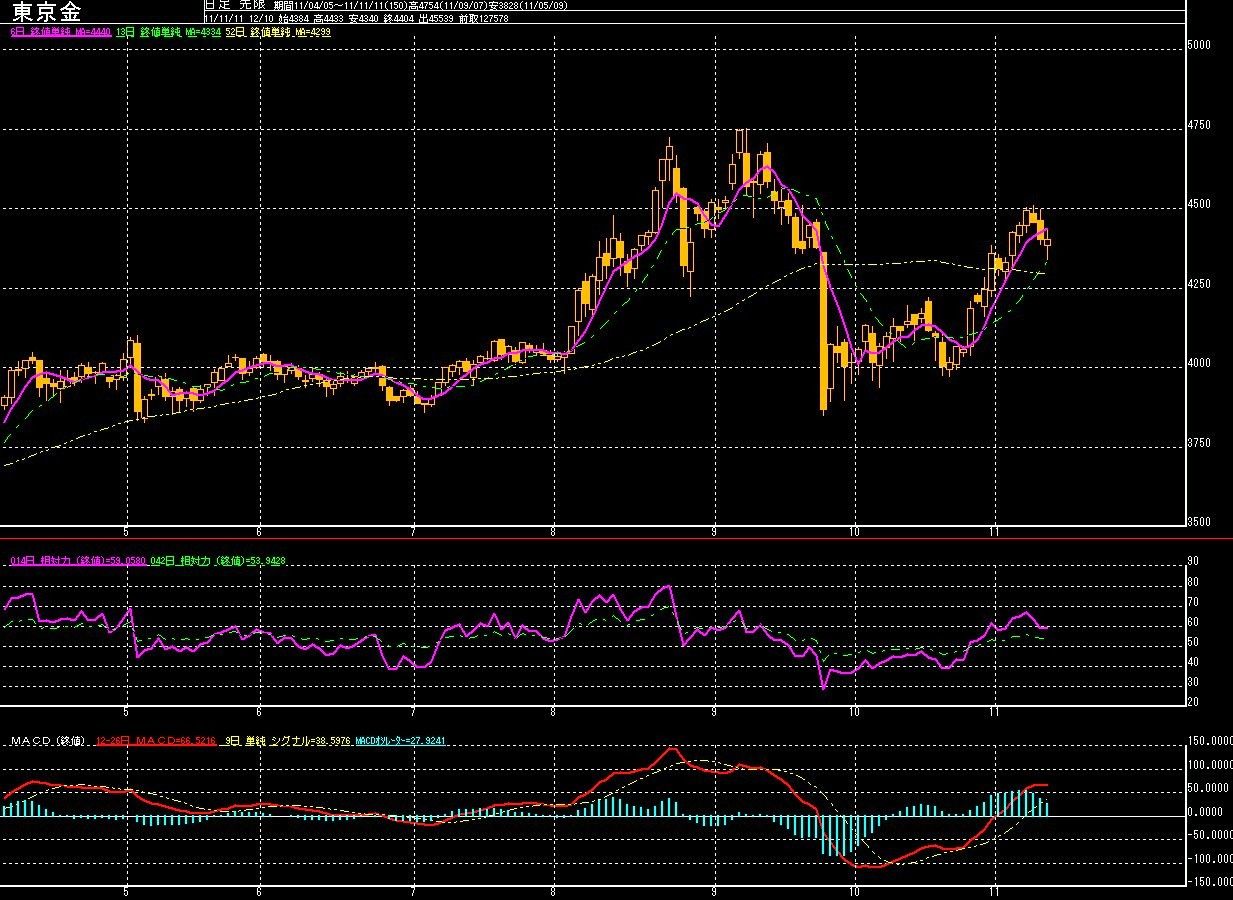Click the 20 label on RSI axis
The image size is (1233, 900).
1192,702
